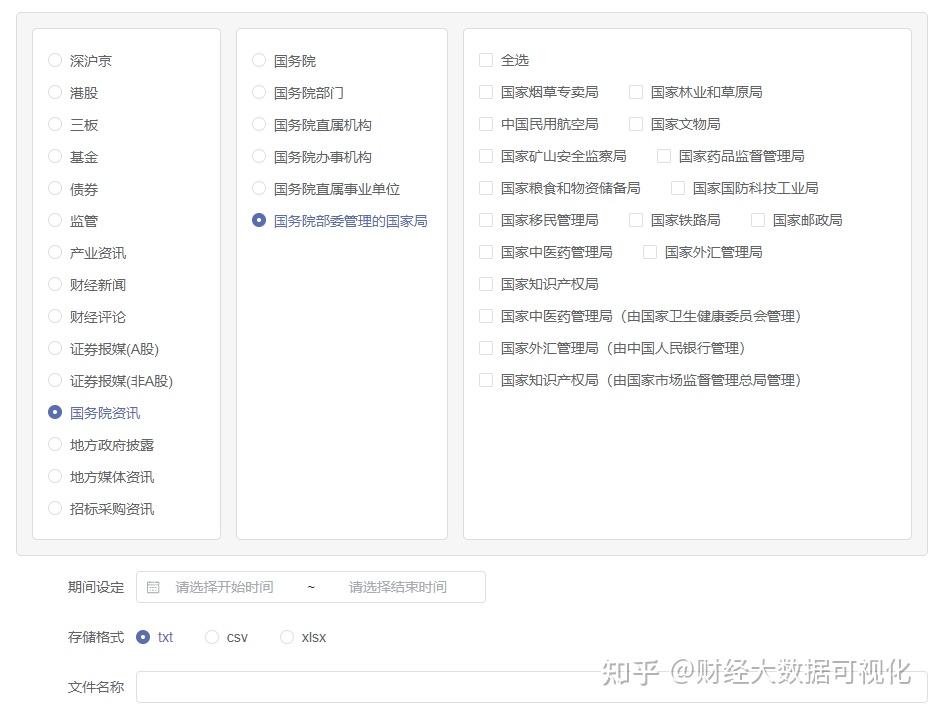Tick 国家文物局 checkbox
This screenshot has width=935, height=710.
[636, 124]
